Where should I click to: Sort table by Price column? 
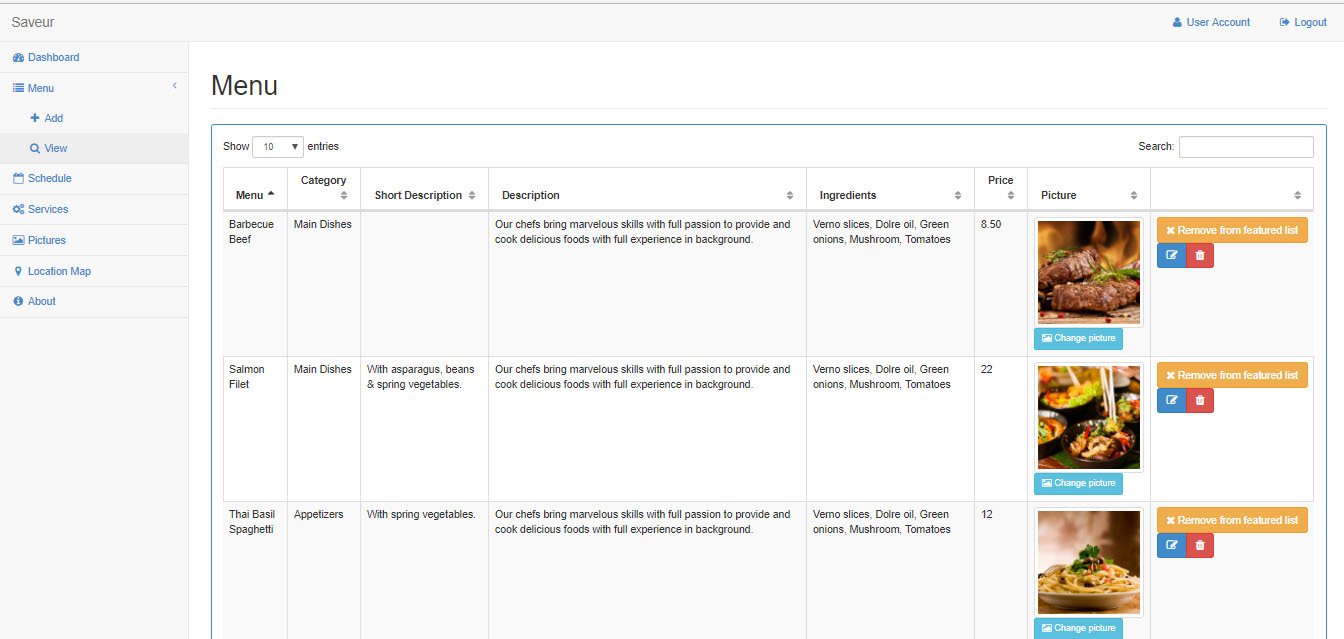tap(1000, 188)
